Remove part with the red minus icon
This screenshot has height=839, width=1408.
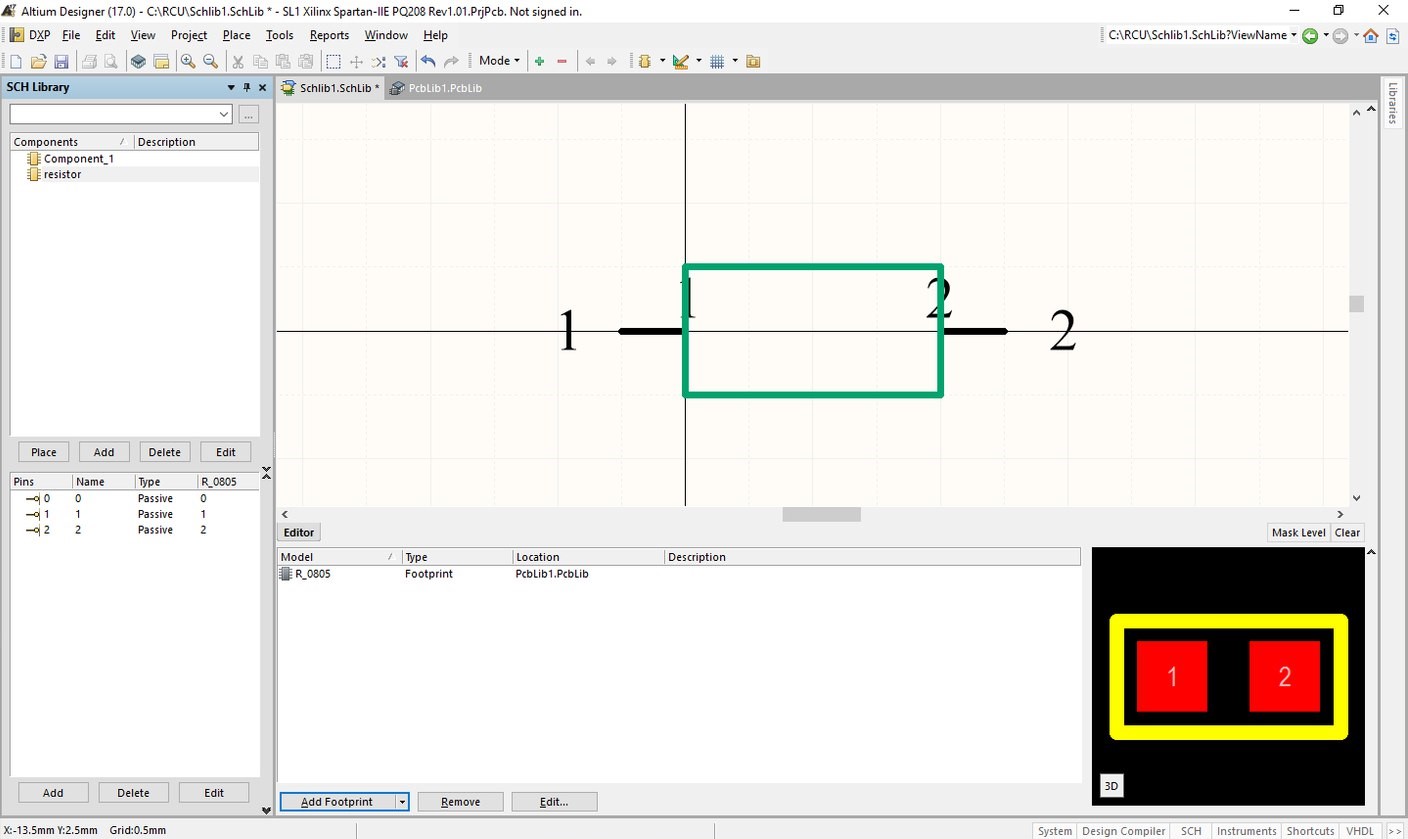[562, 61]
